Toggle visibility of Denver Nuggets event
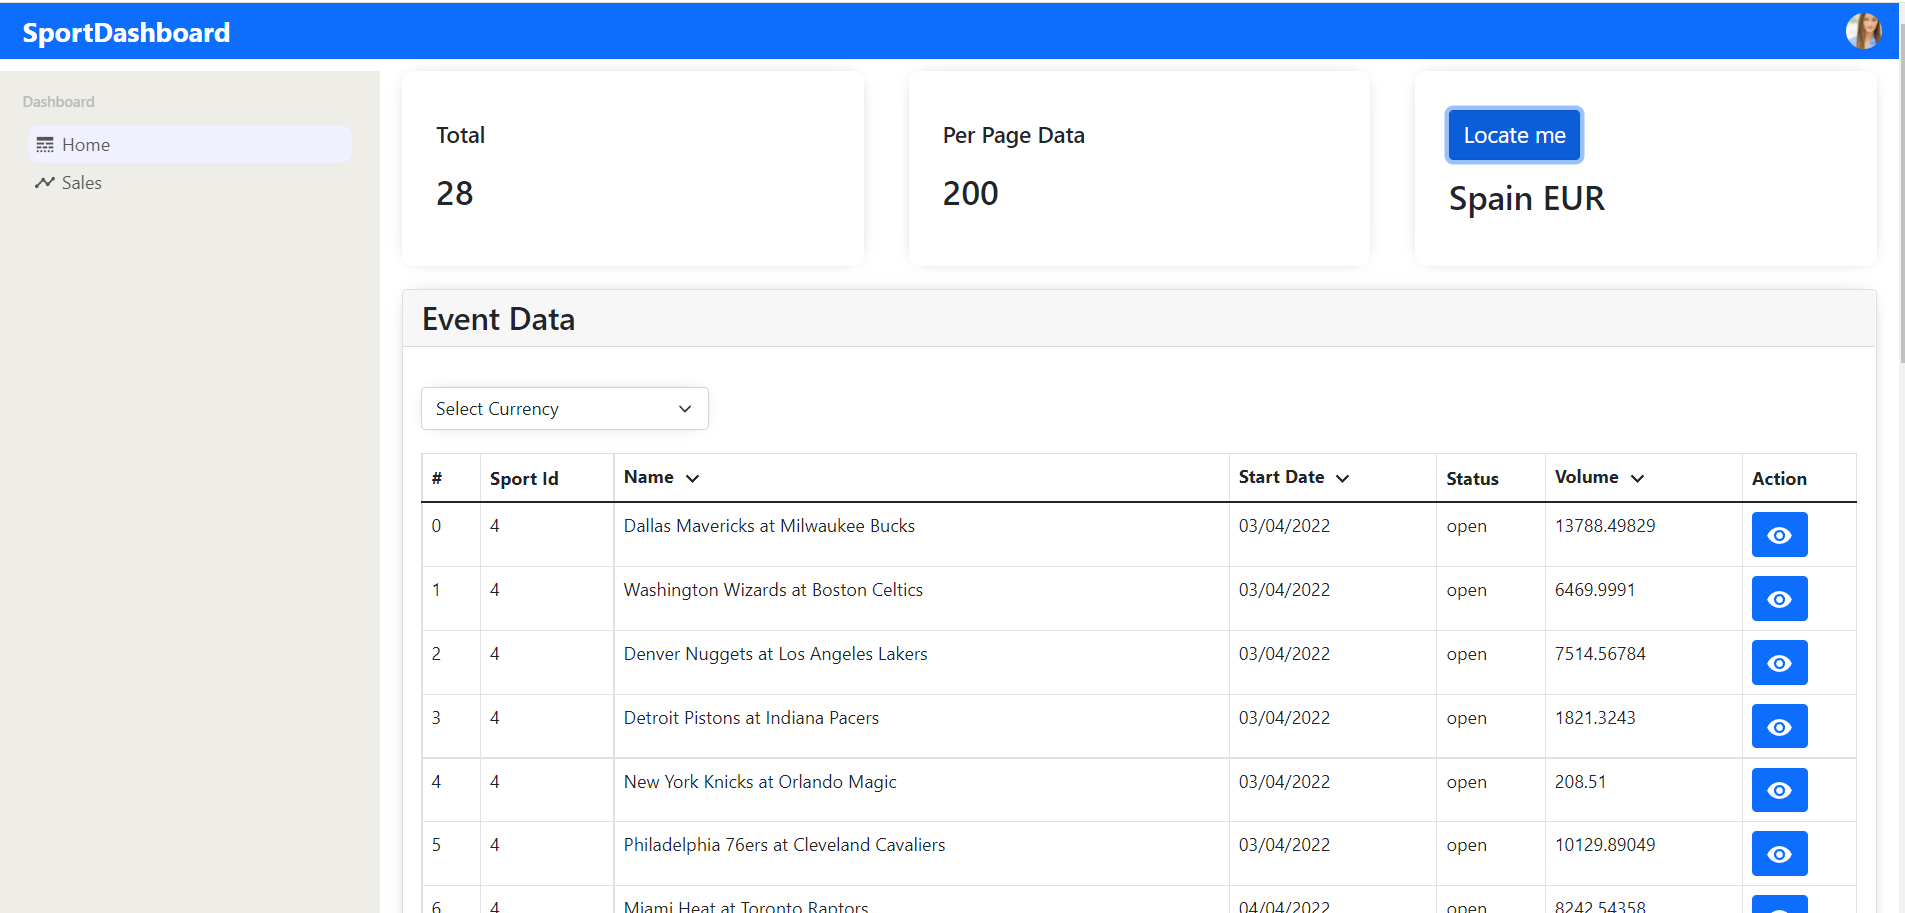Screen dimensions: 1905x913 coord(1778,662)
